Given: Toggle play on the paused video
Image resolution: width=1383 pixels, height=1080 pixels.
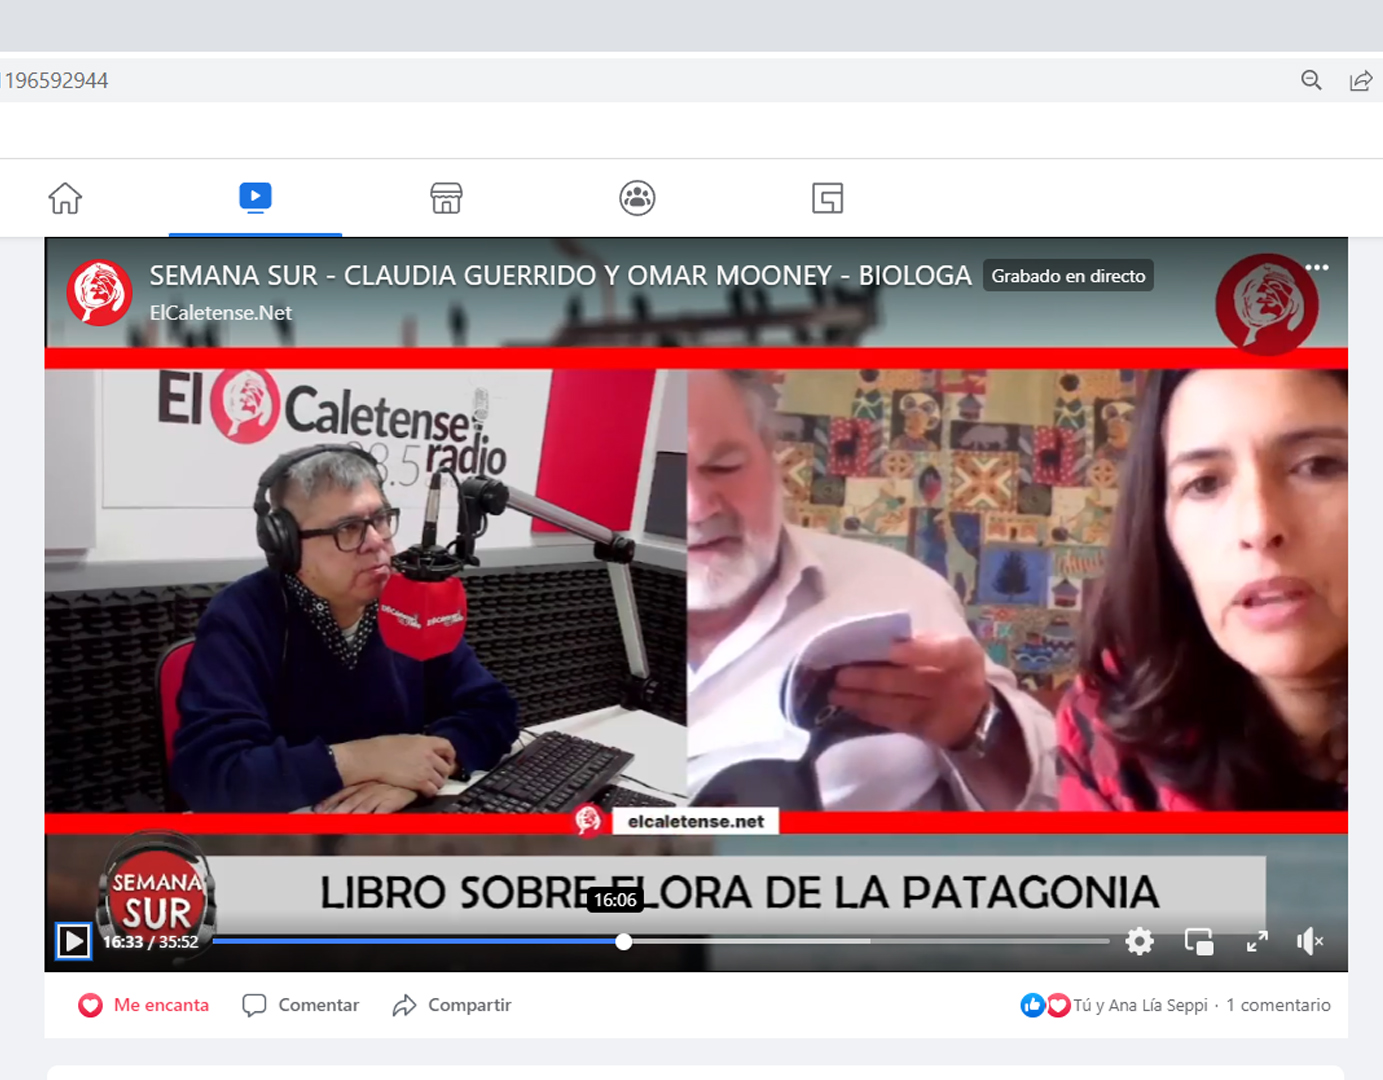Looking at the screenshot, I should (72, 941).
